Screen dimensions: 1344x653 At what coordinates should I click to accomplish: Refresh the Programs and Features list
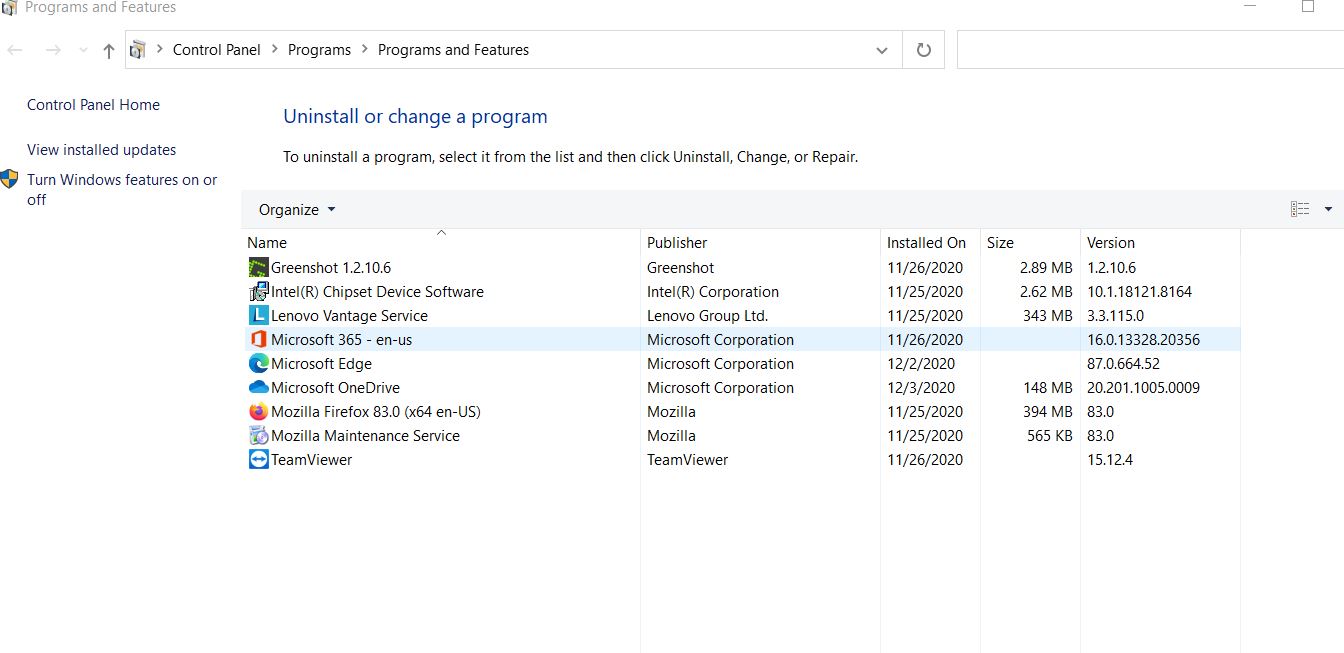pos(924,50)
